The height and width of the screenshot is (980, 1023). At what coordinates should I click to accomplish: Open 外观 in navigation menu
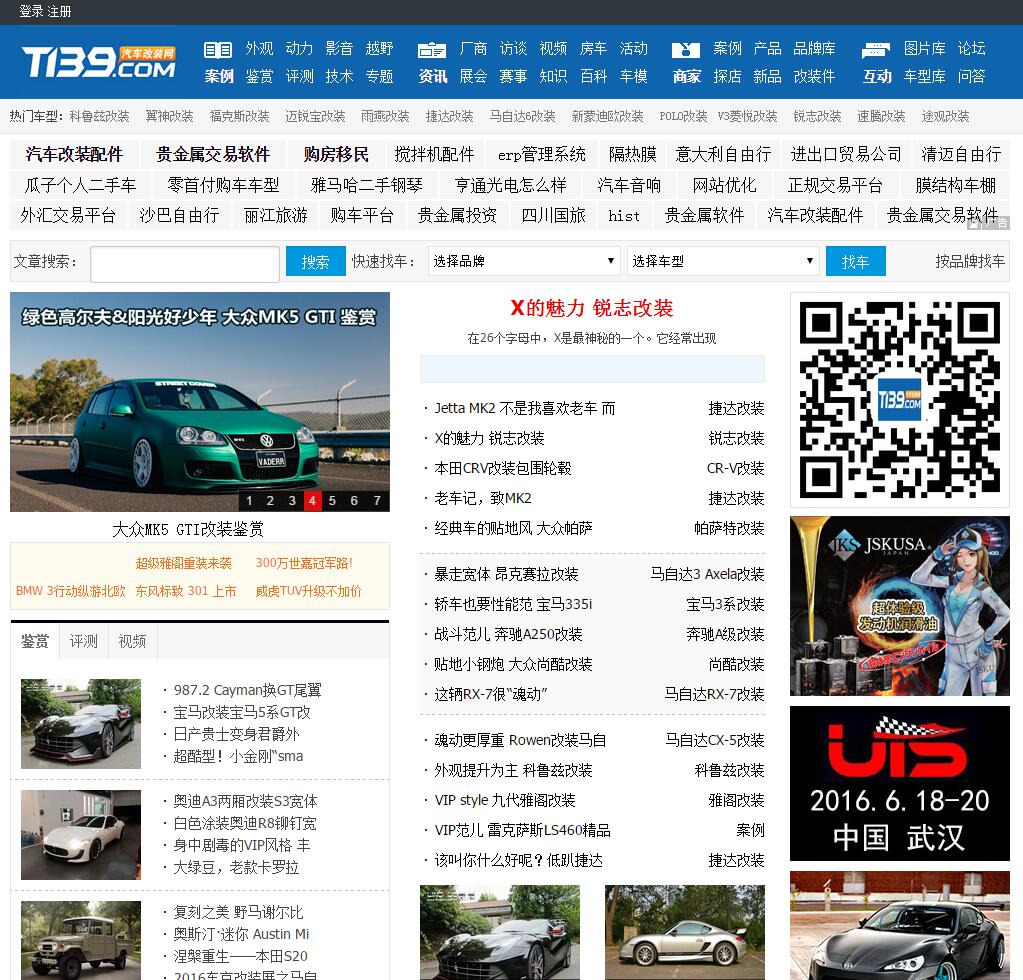click(259, 49)
